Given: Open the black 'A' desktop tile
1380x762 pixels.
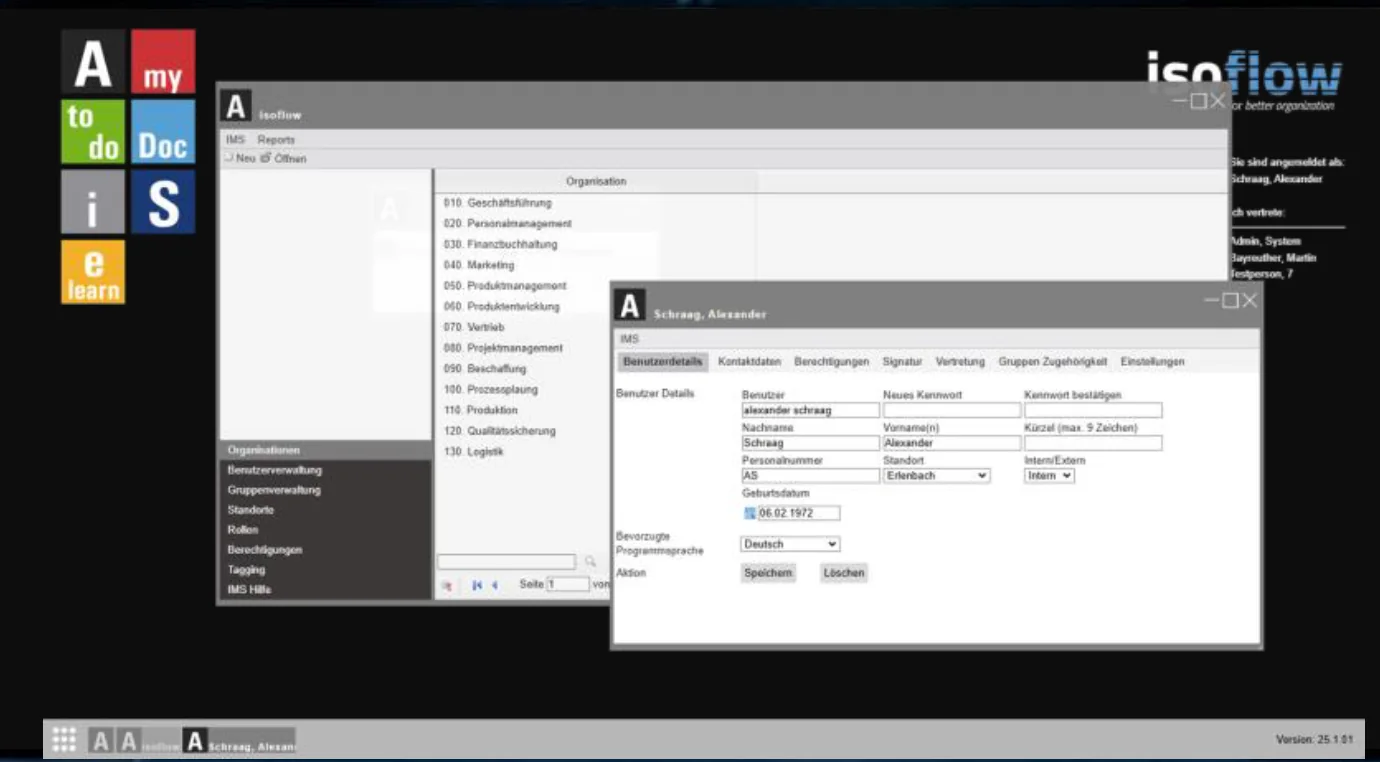Looking at the screenshot, I should tap(93, 62).
